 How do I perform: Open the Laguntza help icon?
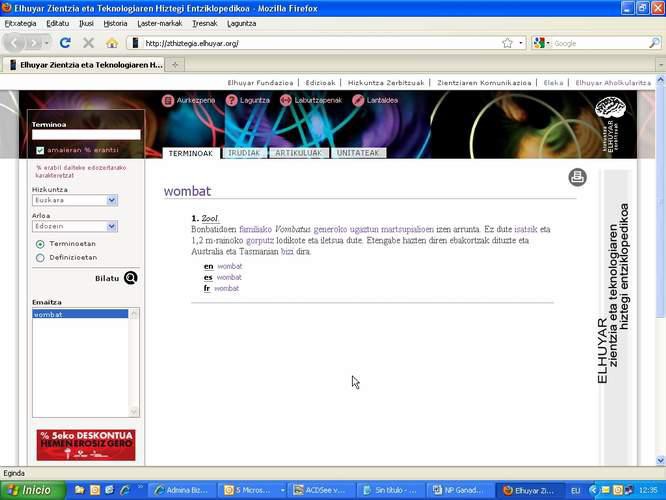[231, 100]
